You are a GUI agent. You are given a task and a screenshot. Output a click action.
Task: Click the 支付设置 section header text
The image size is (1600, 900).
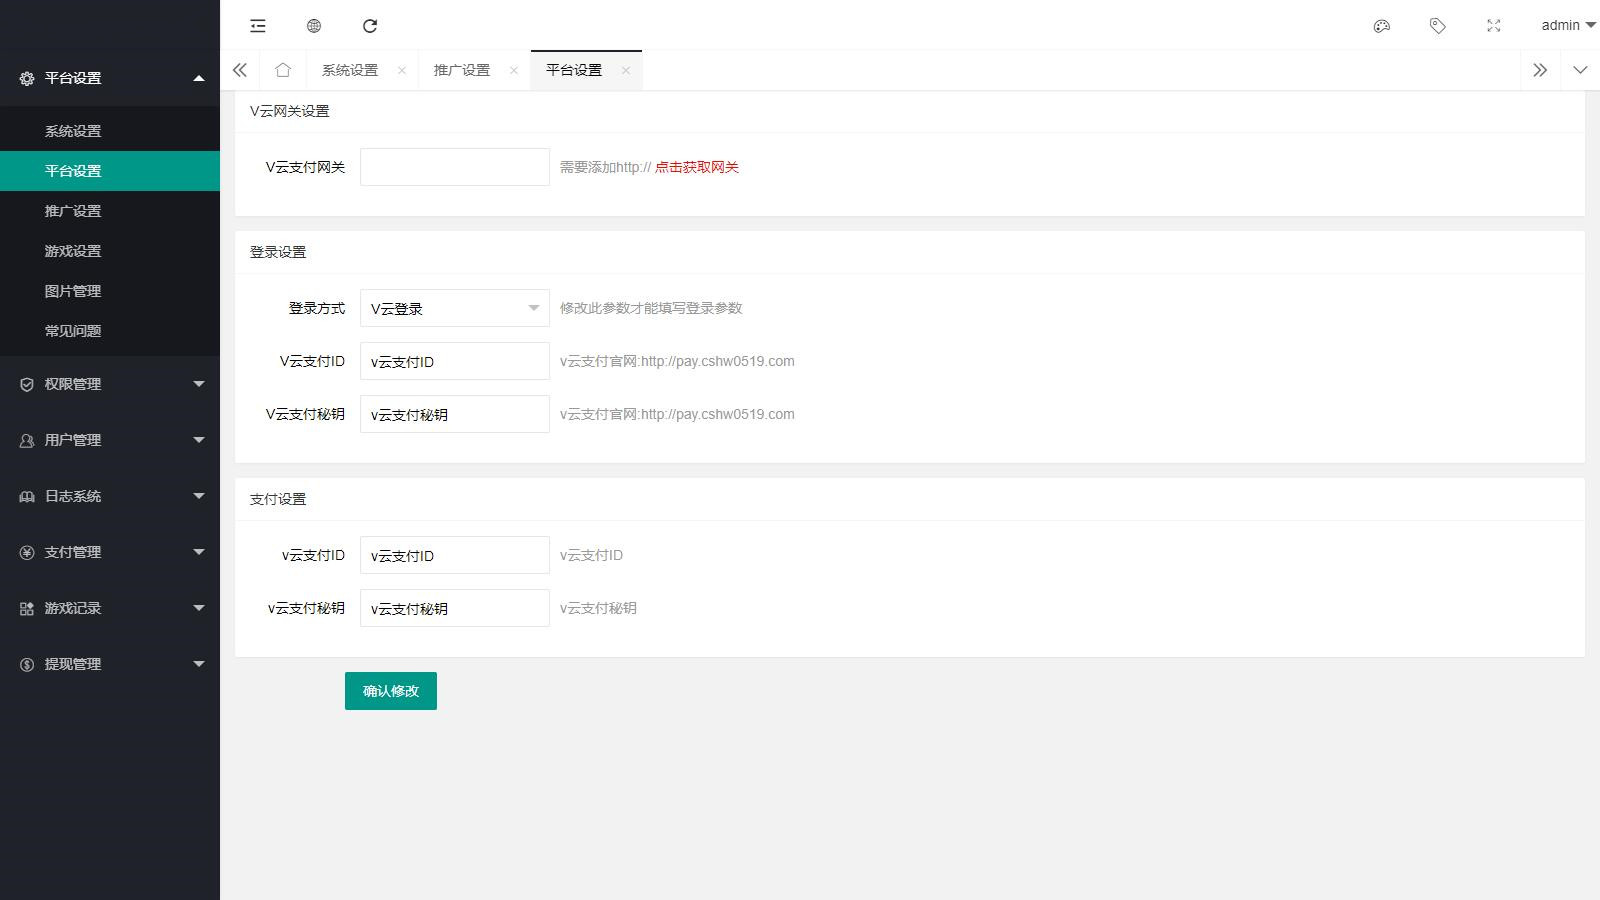click(278, 499)
